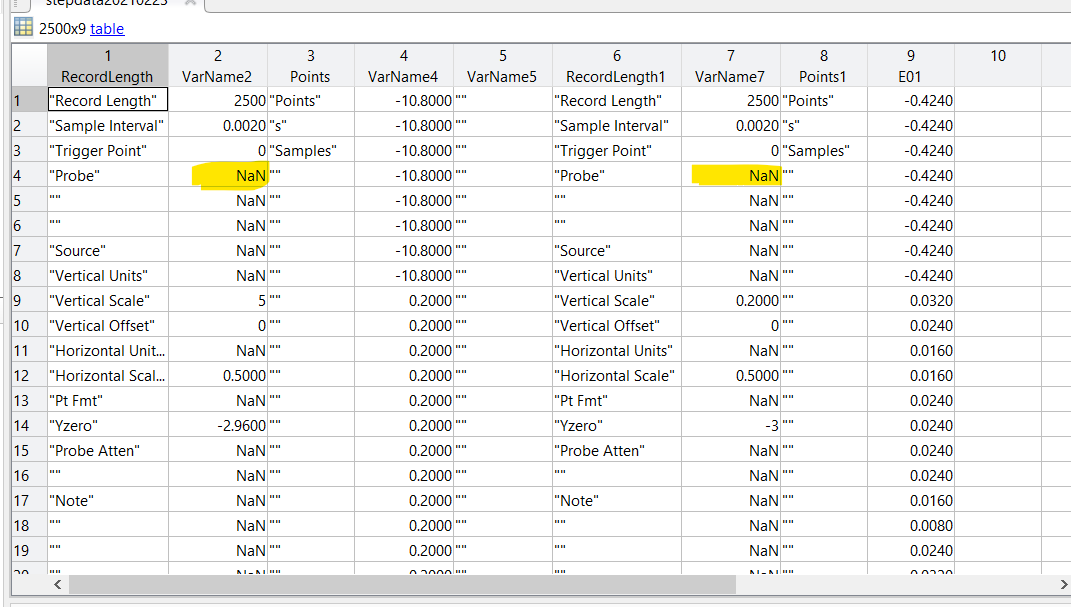1071x607 pixels.
Task: Select row header number 14
Action: point(22,426)
